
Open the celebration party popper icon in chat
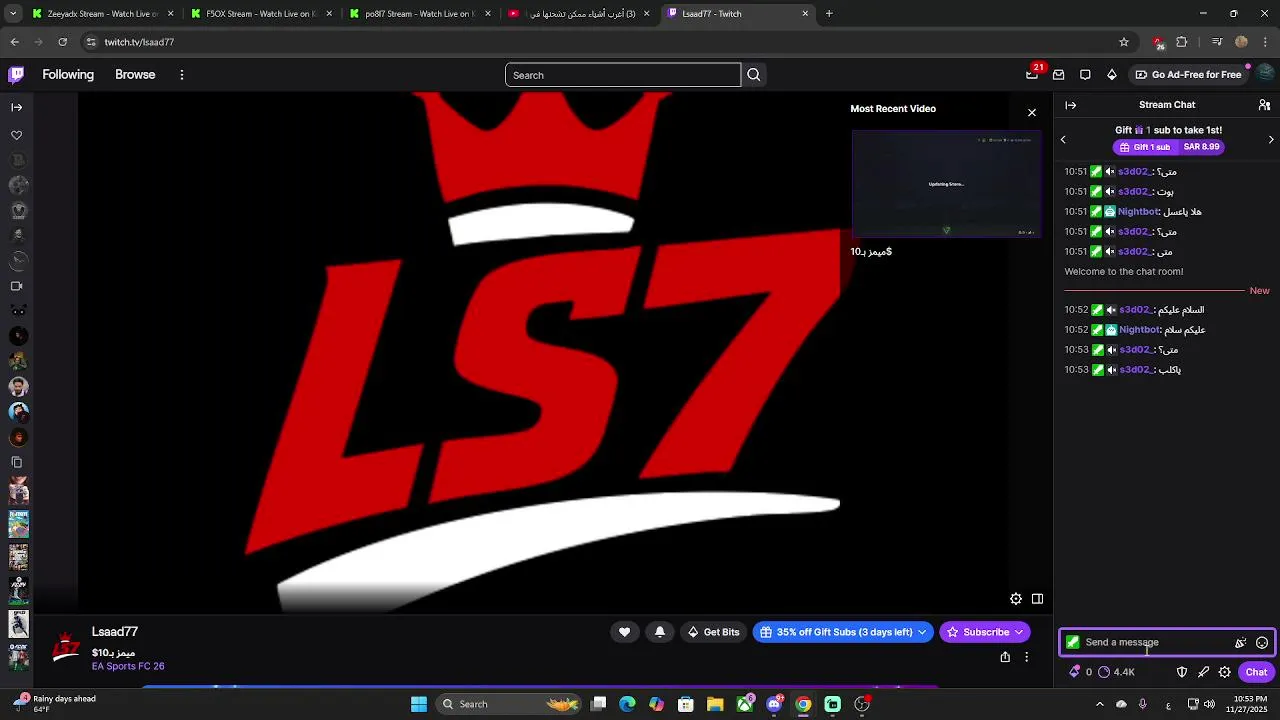click(1240, 643)
